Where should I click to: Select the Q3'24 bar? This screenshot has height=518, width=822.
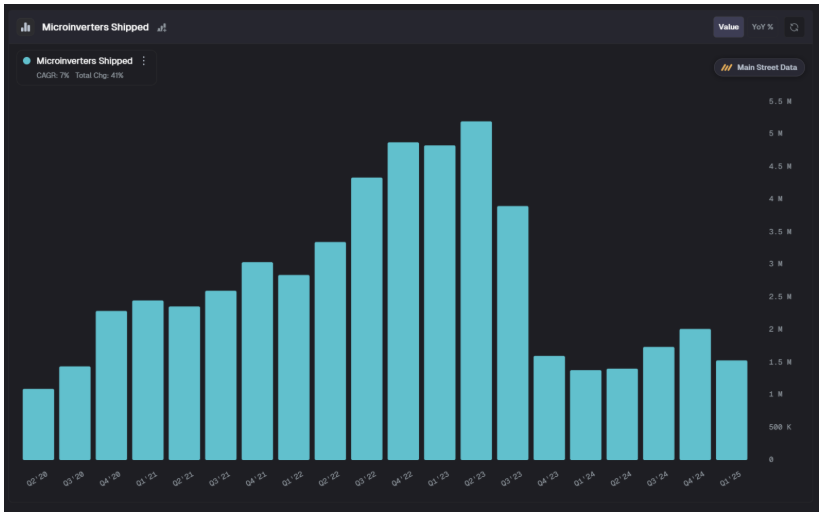659,404
